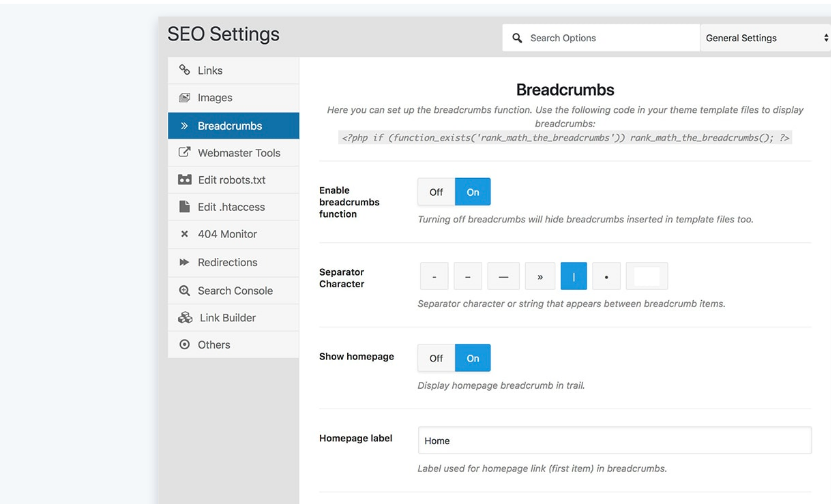Screen dimensions: 831x504
Task: Click the Edit robots.txt robot icon
Action: 184,179
